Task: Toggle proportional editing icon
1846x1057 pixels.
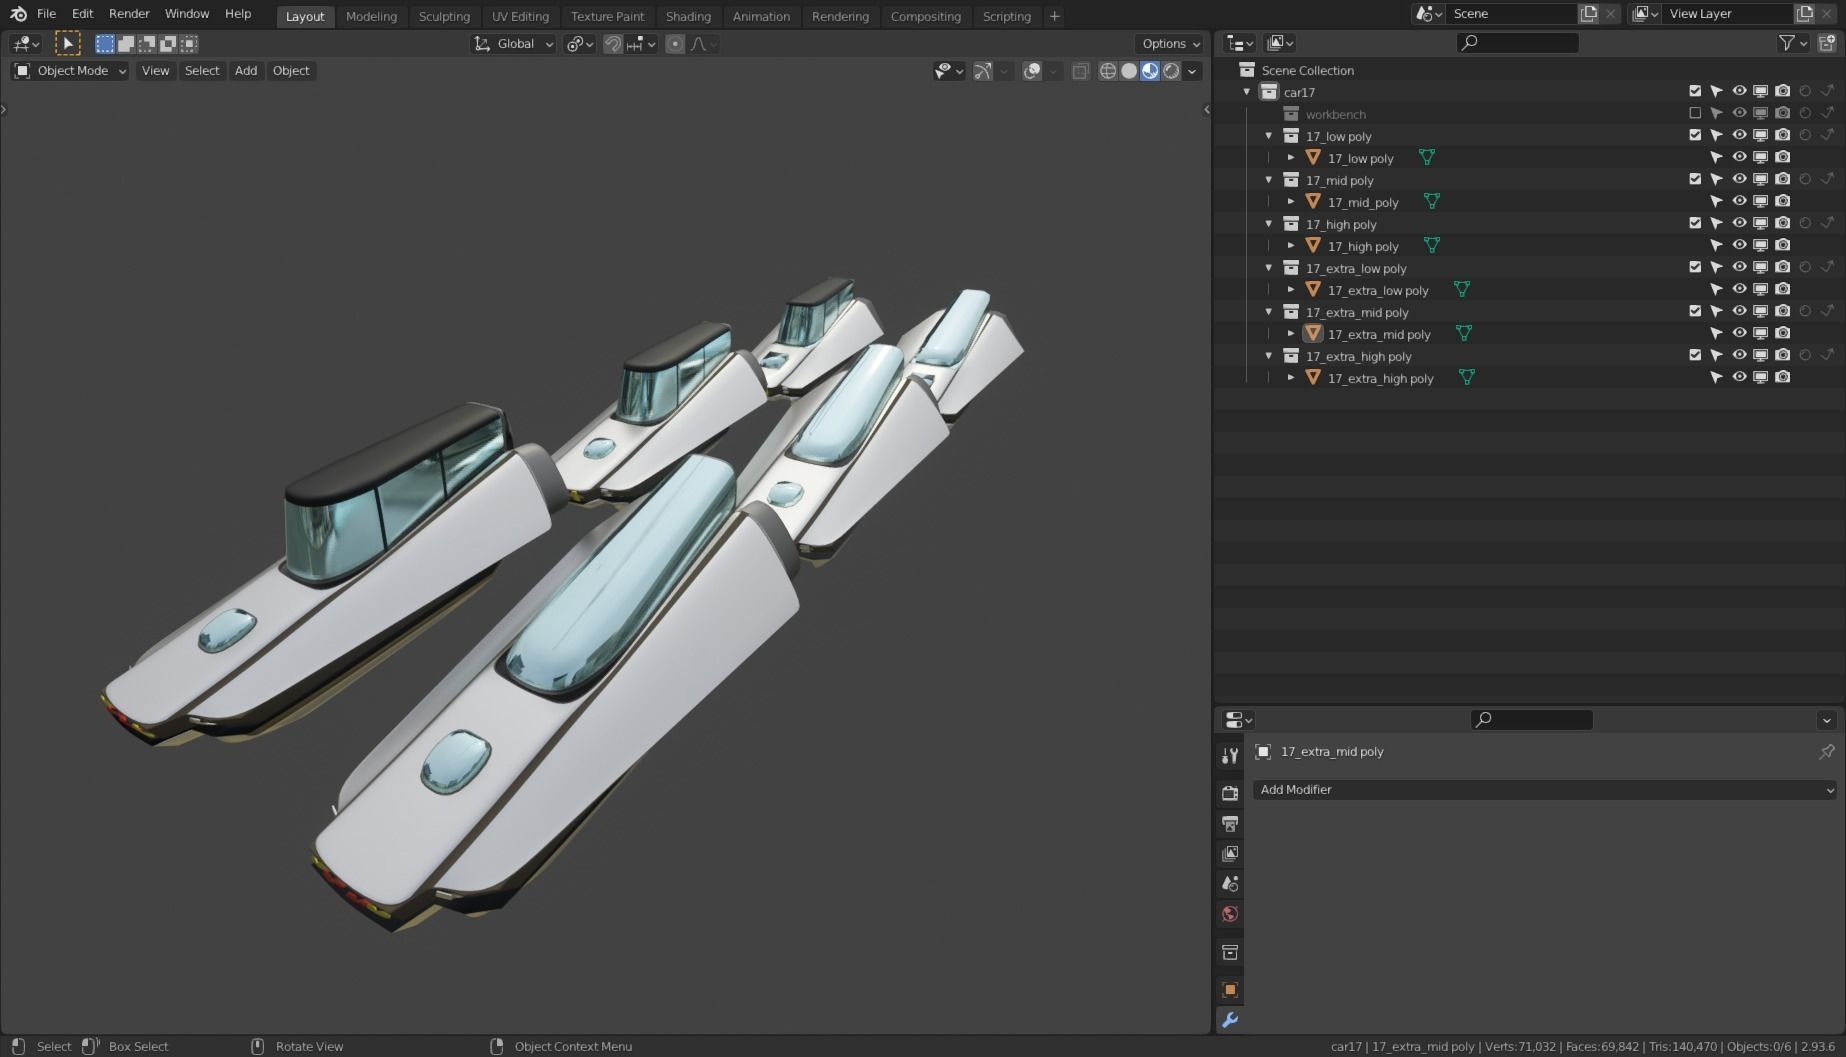Action: tap(675, 43)
